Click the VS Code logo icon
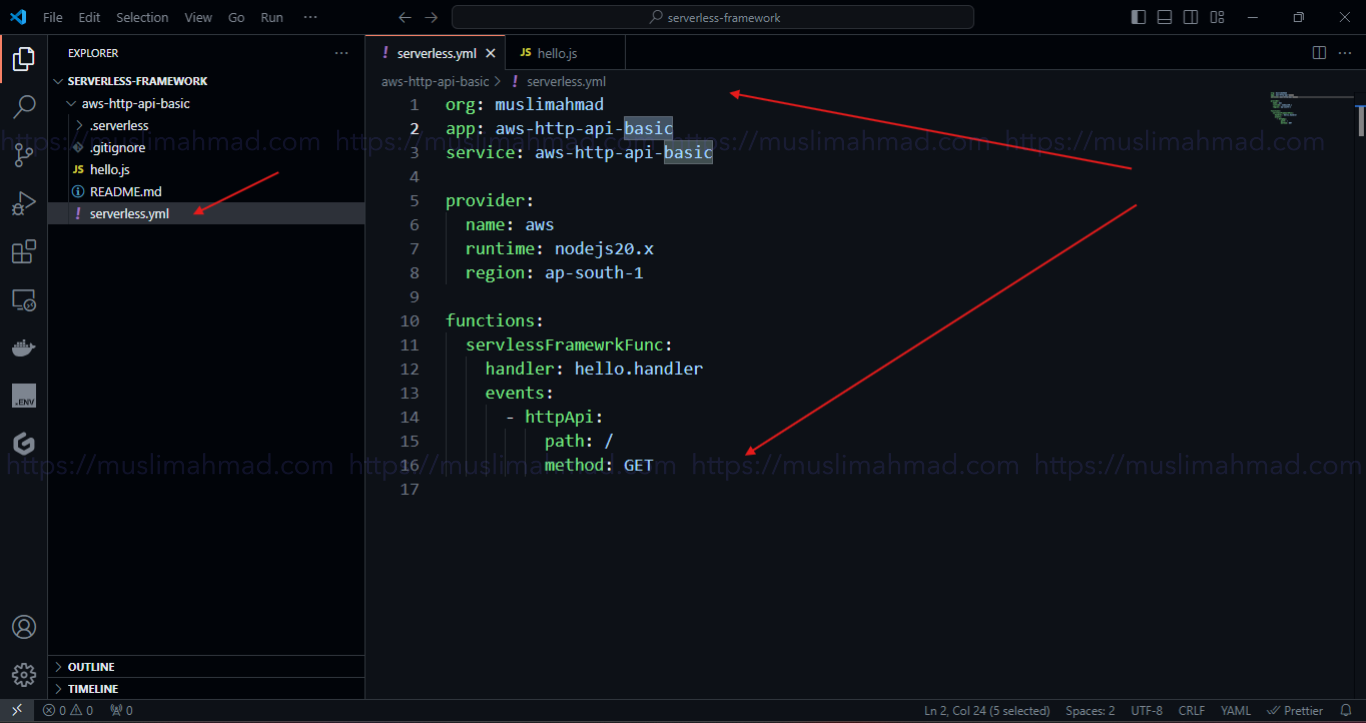The image size is (1366, 723). tap(17, 17)
